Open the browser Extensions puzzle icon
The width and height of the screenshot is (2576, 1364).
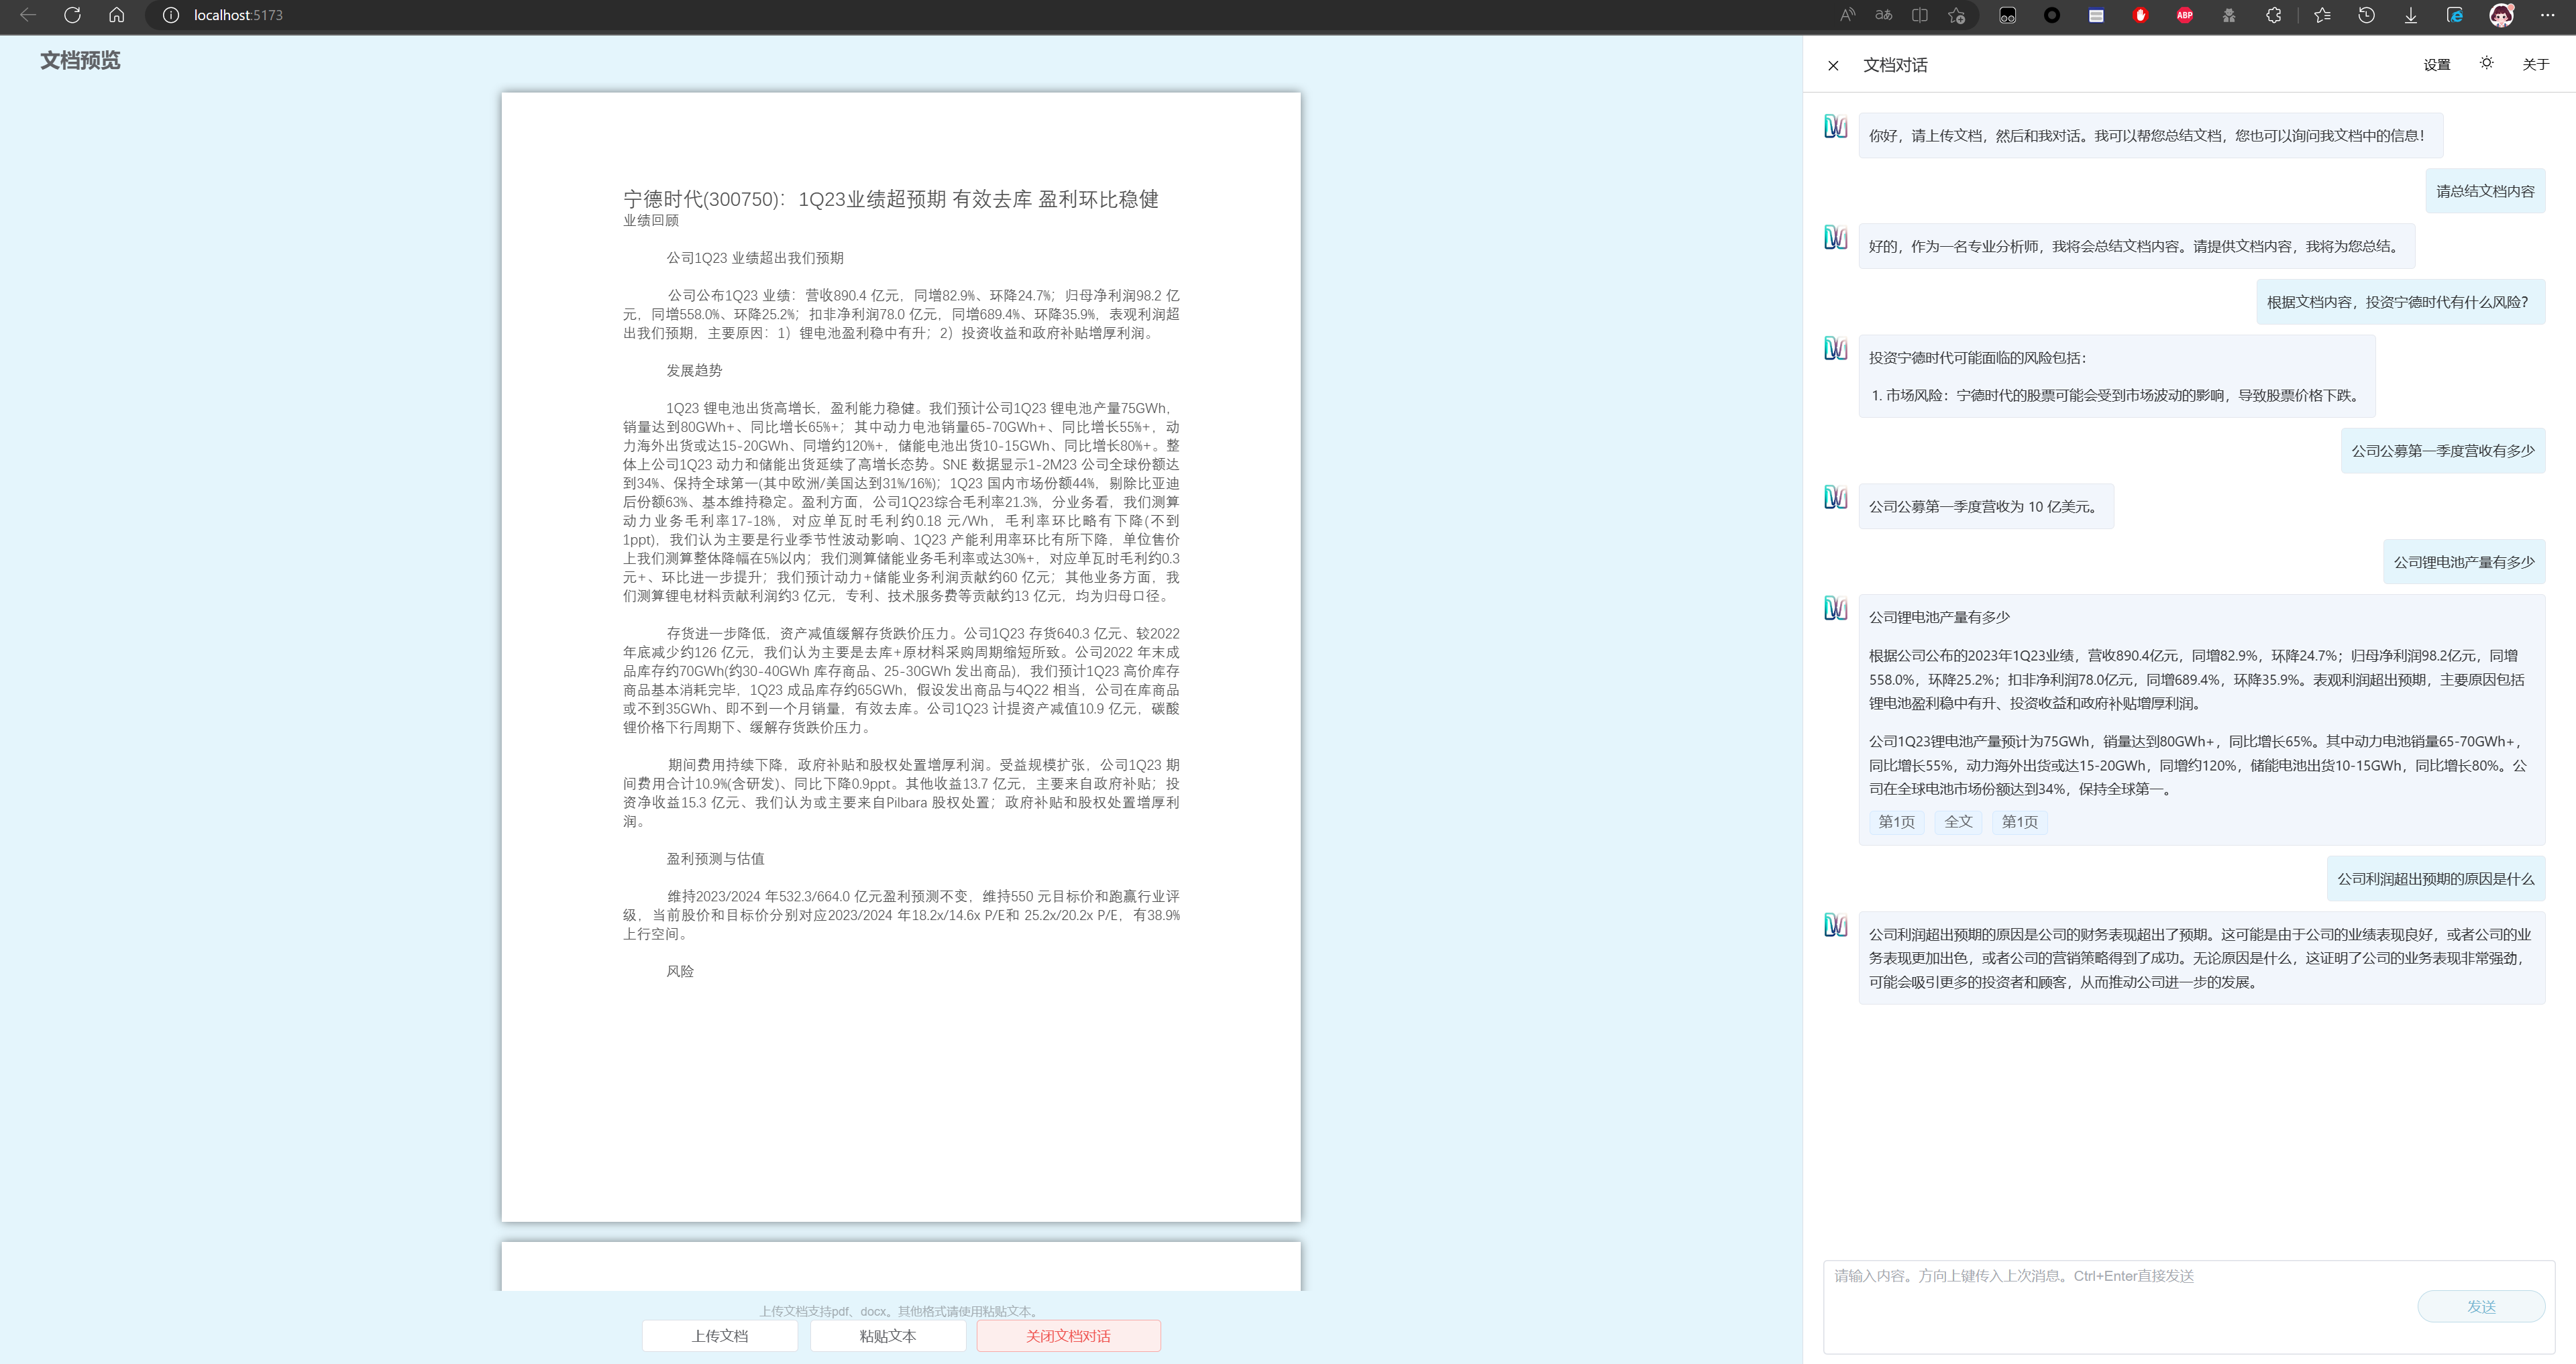click(x=2273, y=15)
